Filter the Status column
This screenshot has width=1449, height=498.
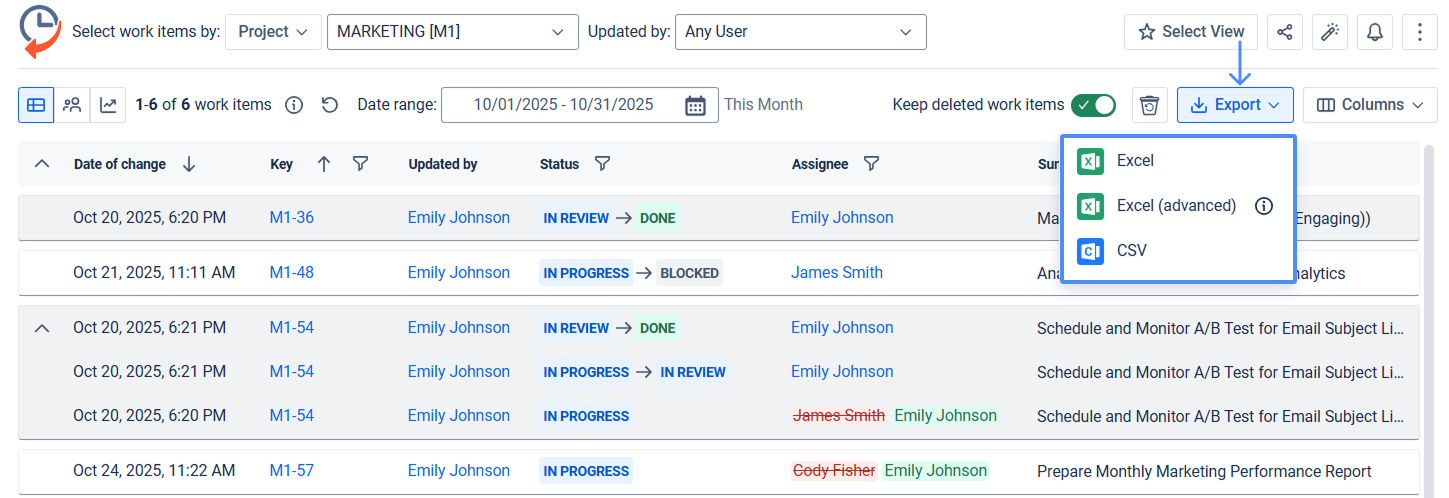603,164
